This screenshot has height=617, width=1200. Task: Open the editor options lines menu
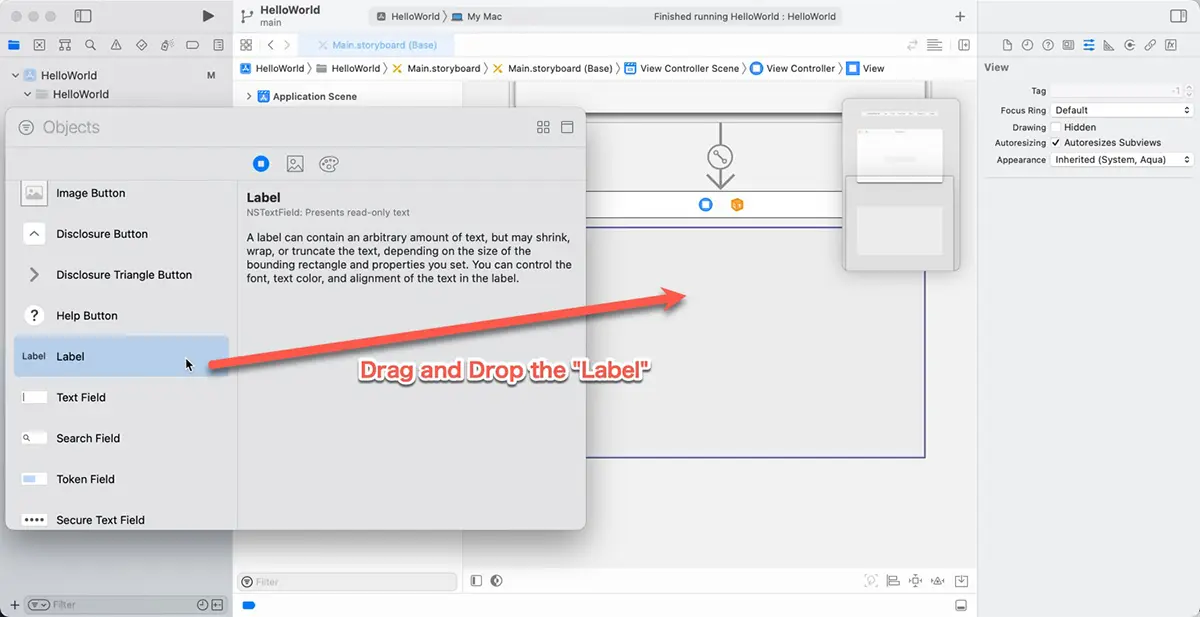935,45
